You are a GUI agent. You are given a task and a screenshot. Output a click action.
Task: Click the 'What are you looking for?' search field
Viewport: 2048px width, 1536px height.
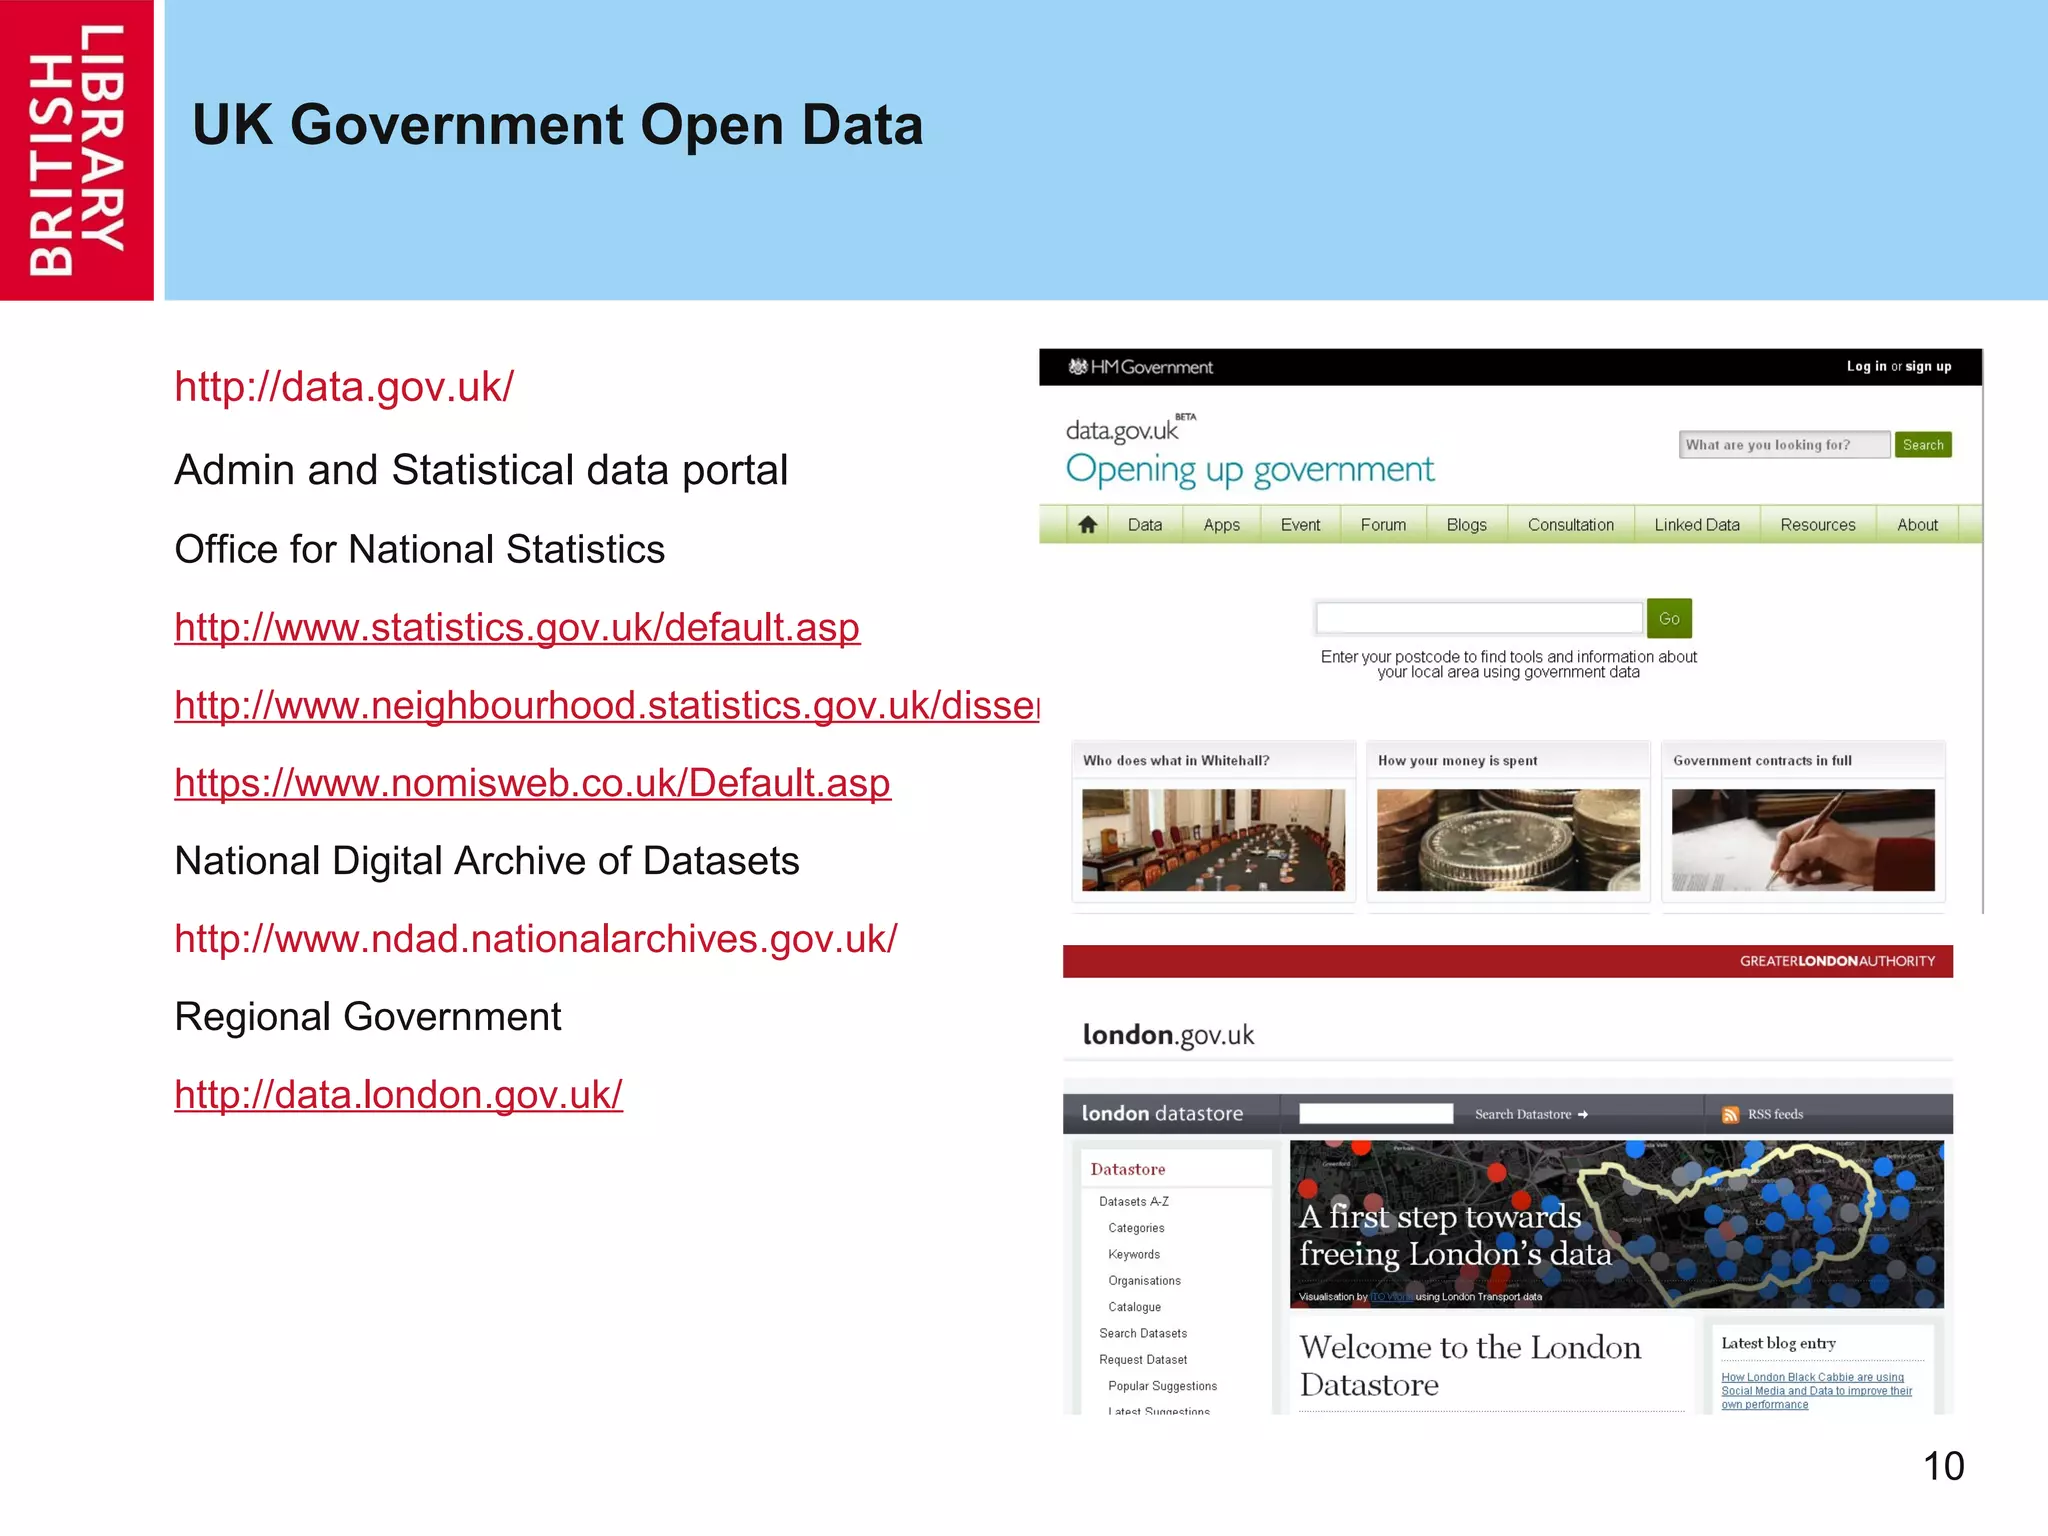tap(1784, 445)
